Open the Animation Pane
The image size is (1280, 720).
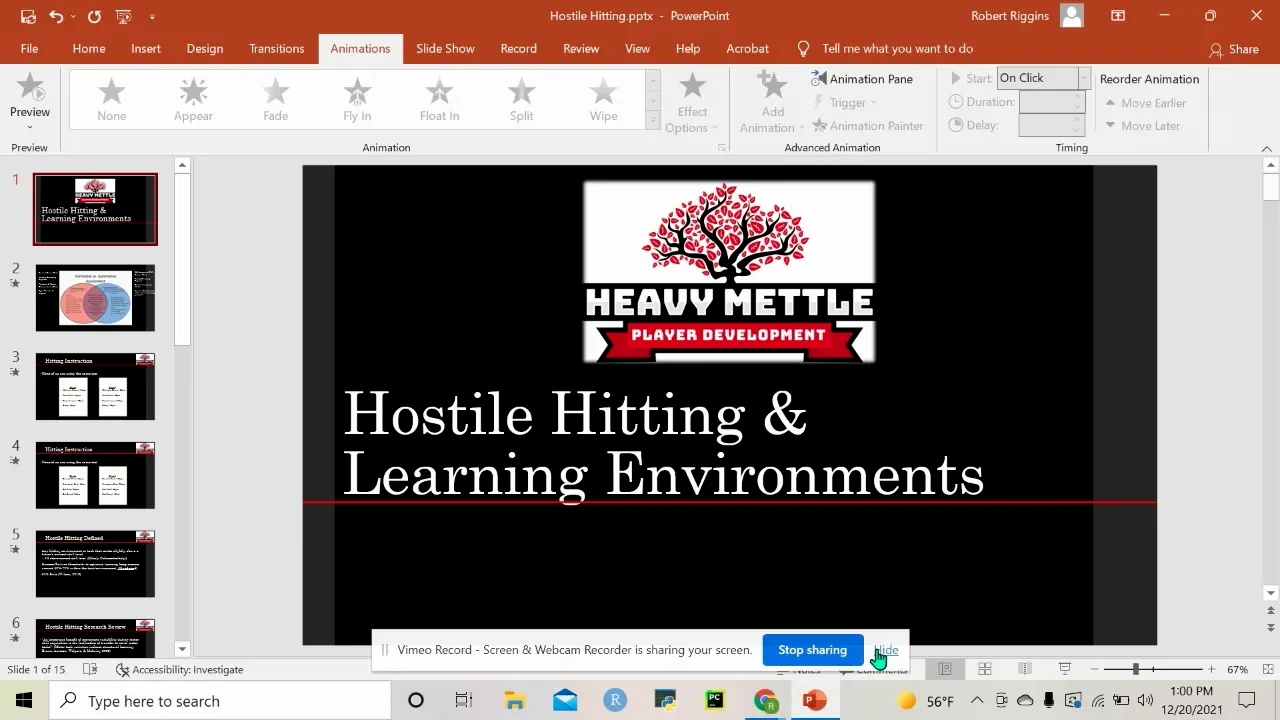[x=862, y=79]
